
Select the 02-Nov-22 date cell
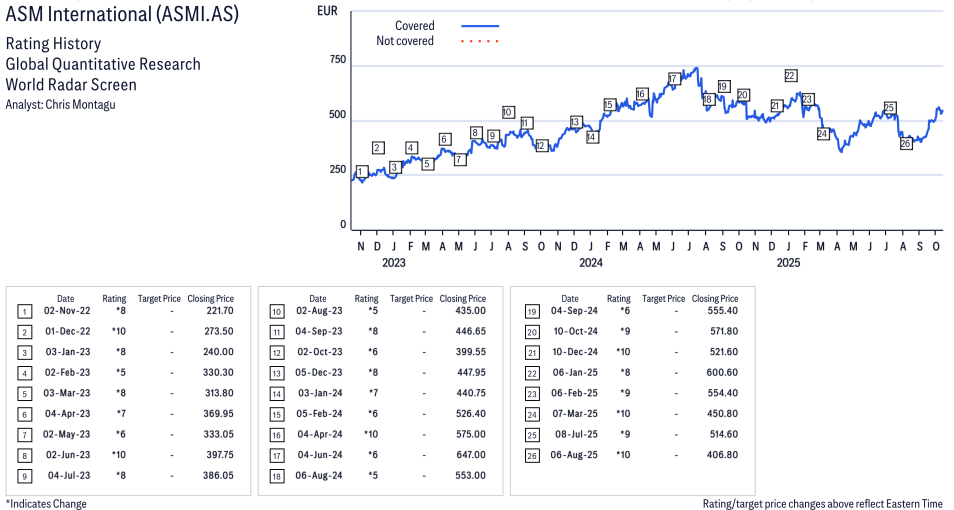pyautogui.click(x=67, y=312)
